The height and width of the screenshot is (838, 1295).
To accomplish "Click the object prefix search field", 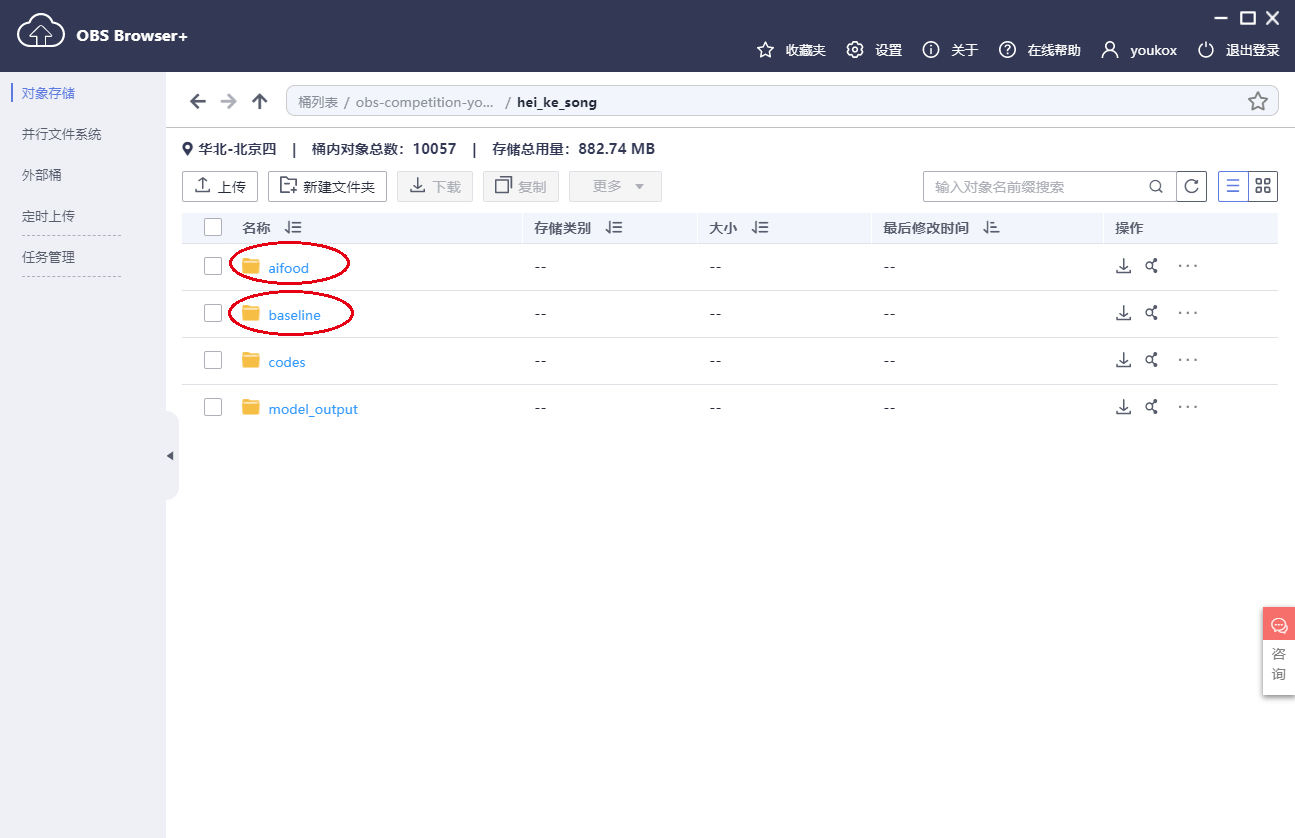I will point(1030,186).
